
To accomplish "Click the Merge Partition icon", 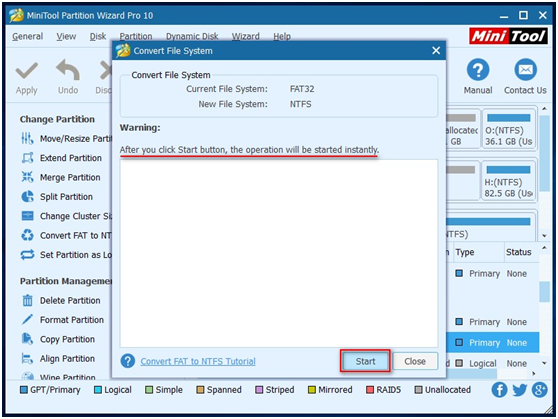I will [x=27, y=177].
